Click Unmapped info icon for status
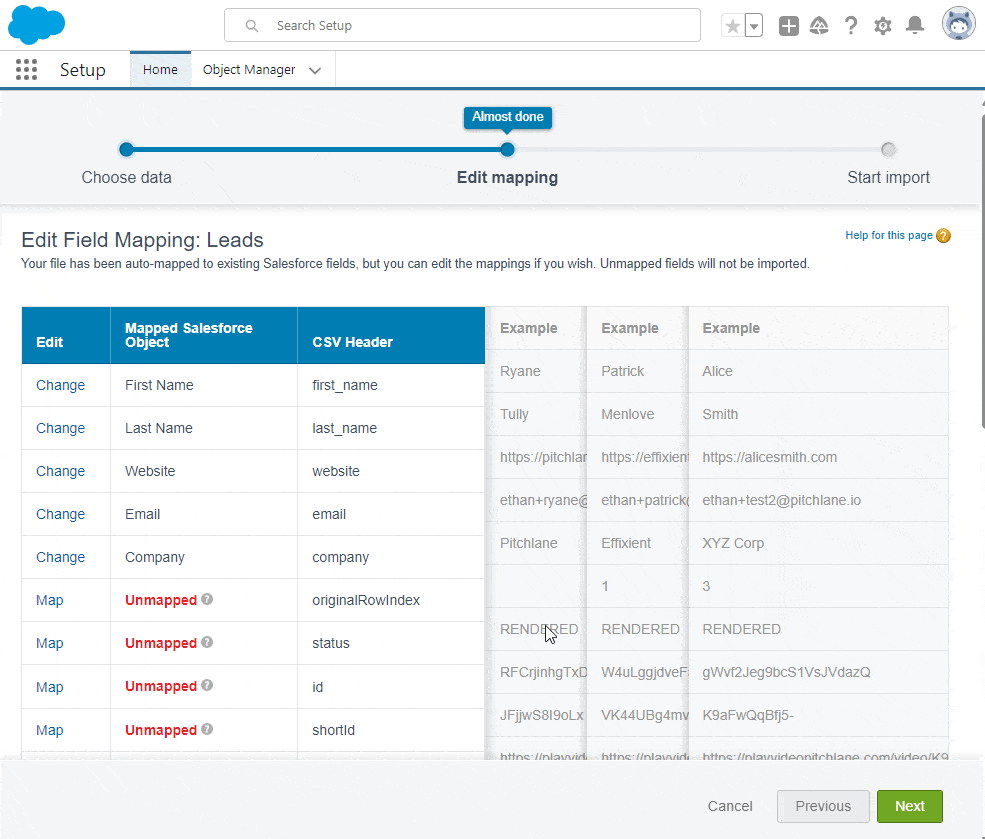Image resolution: width=985 pixels, height=839 pixels. [x=207, y=642]
